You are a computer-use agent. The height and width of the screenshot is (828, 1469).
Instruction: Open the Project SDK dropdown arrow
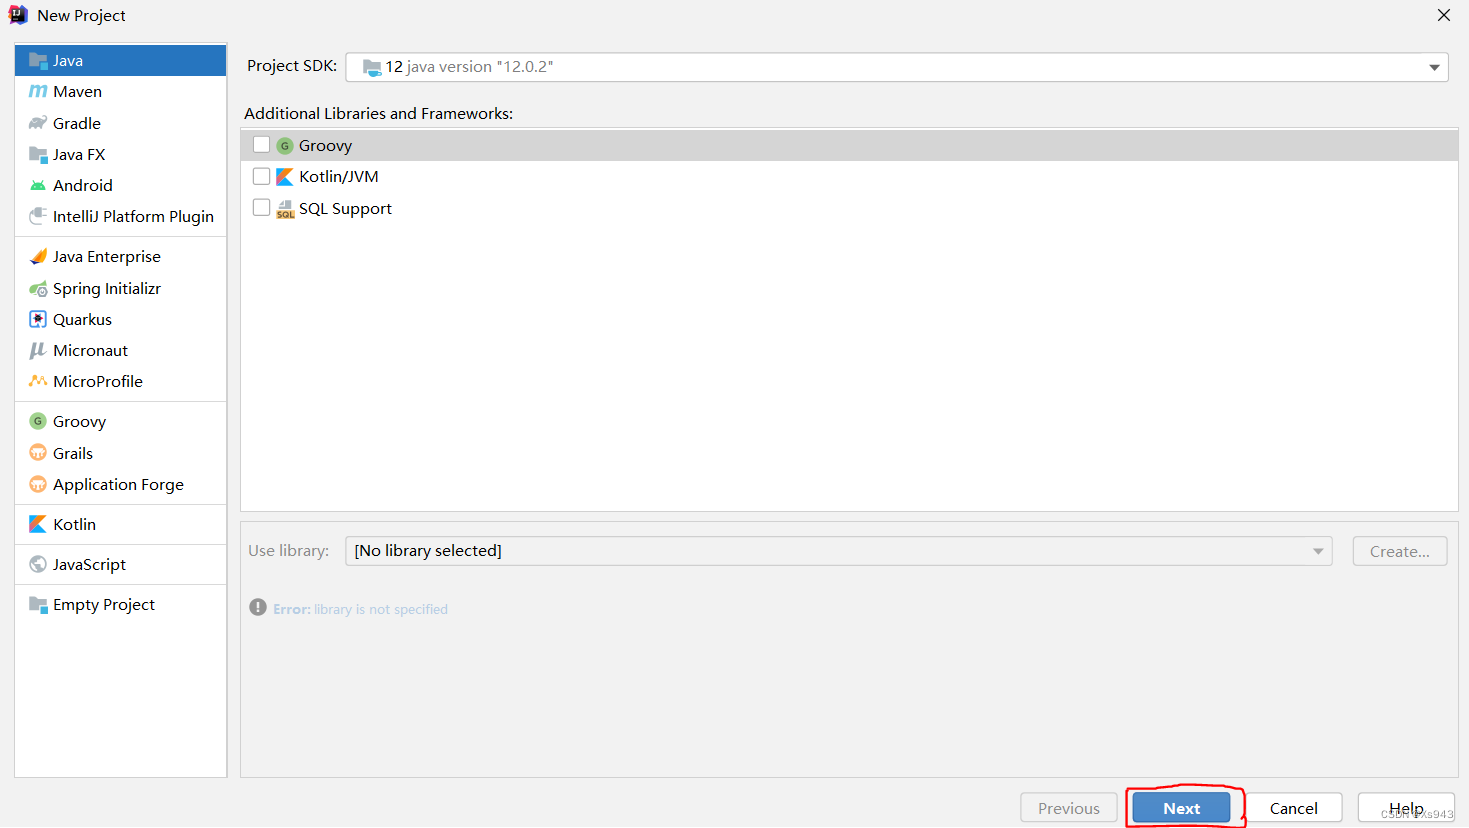click(x=1434, y=67)
